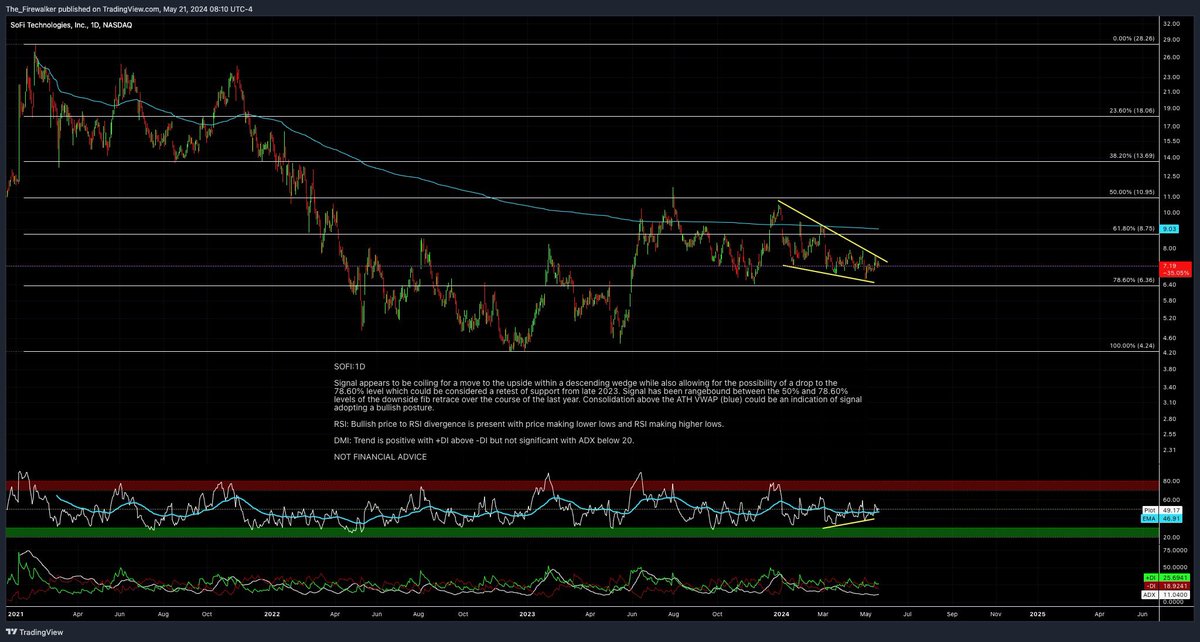
Task: Click the TradingView logo at bottom left
Action: (32, 633)
